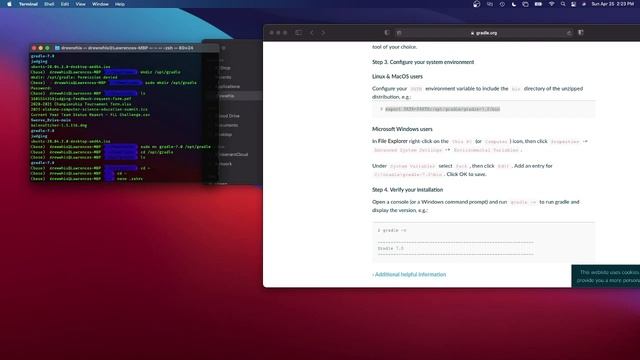Select Desktop in the Finder sidebar

pyautogui.click(x=226, y=134)
